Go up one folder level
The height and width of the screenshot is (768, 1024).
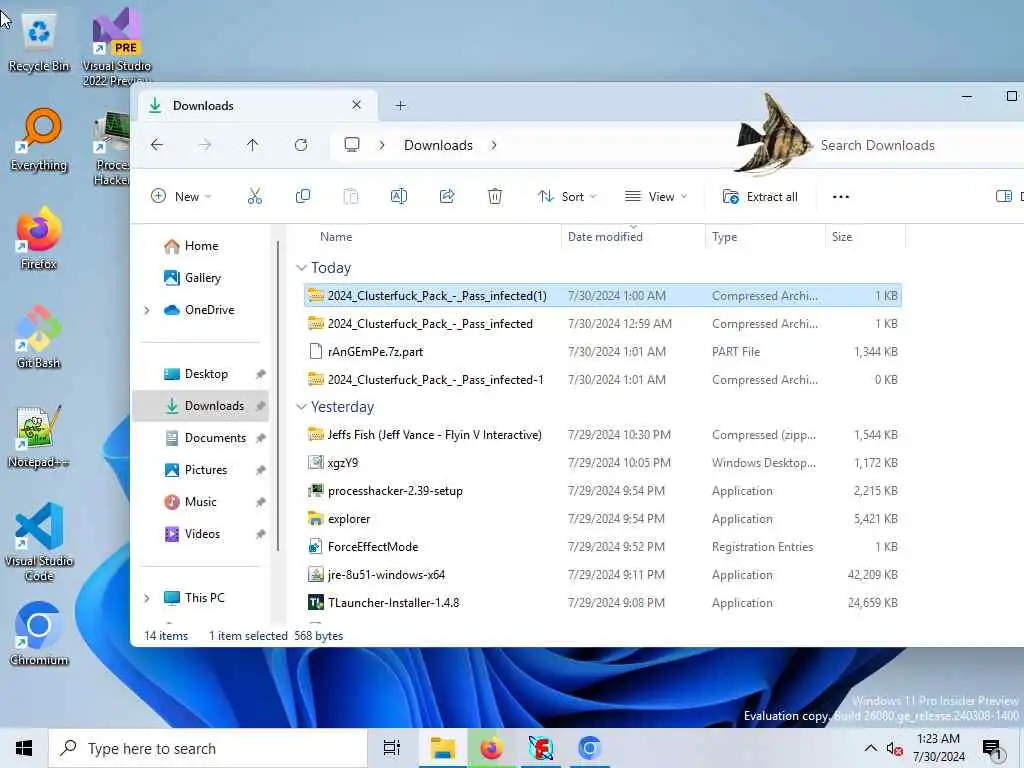point(253,145)
